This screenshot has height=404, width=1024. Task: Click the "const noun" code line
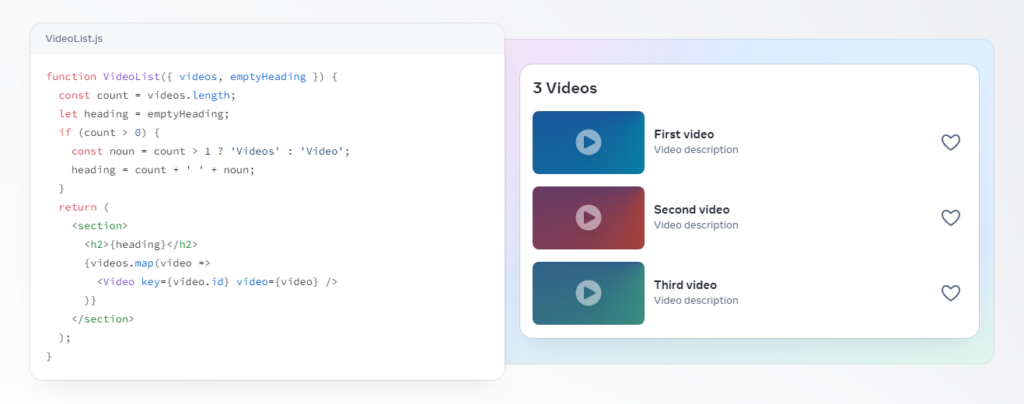(x=211, y=151)
